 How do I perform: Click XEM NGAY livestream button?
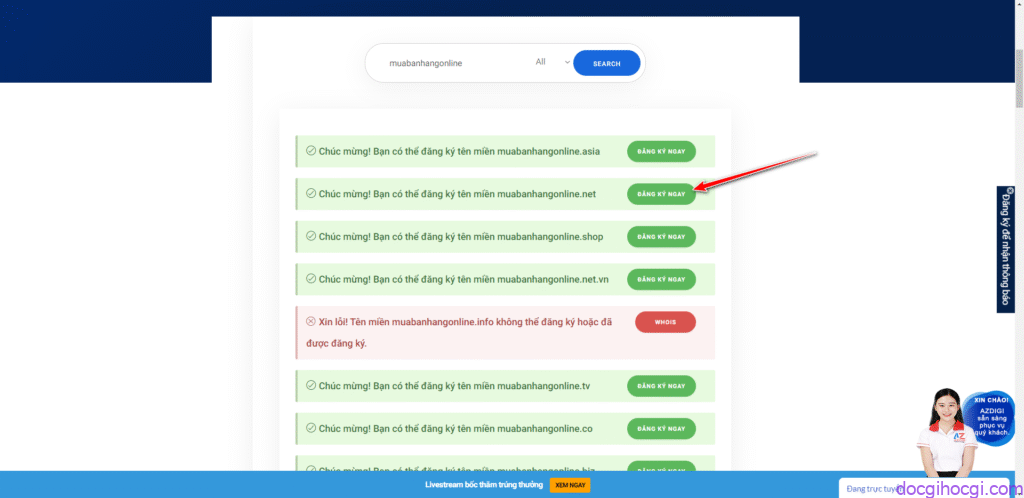569,485
